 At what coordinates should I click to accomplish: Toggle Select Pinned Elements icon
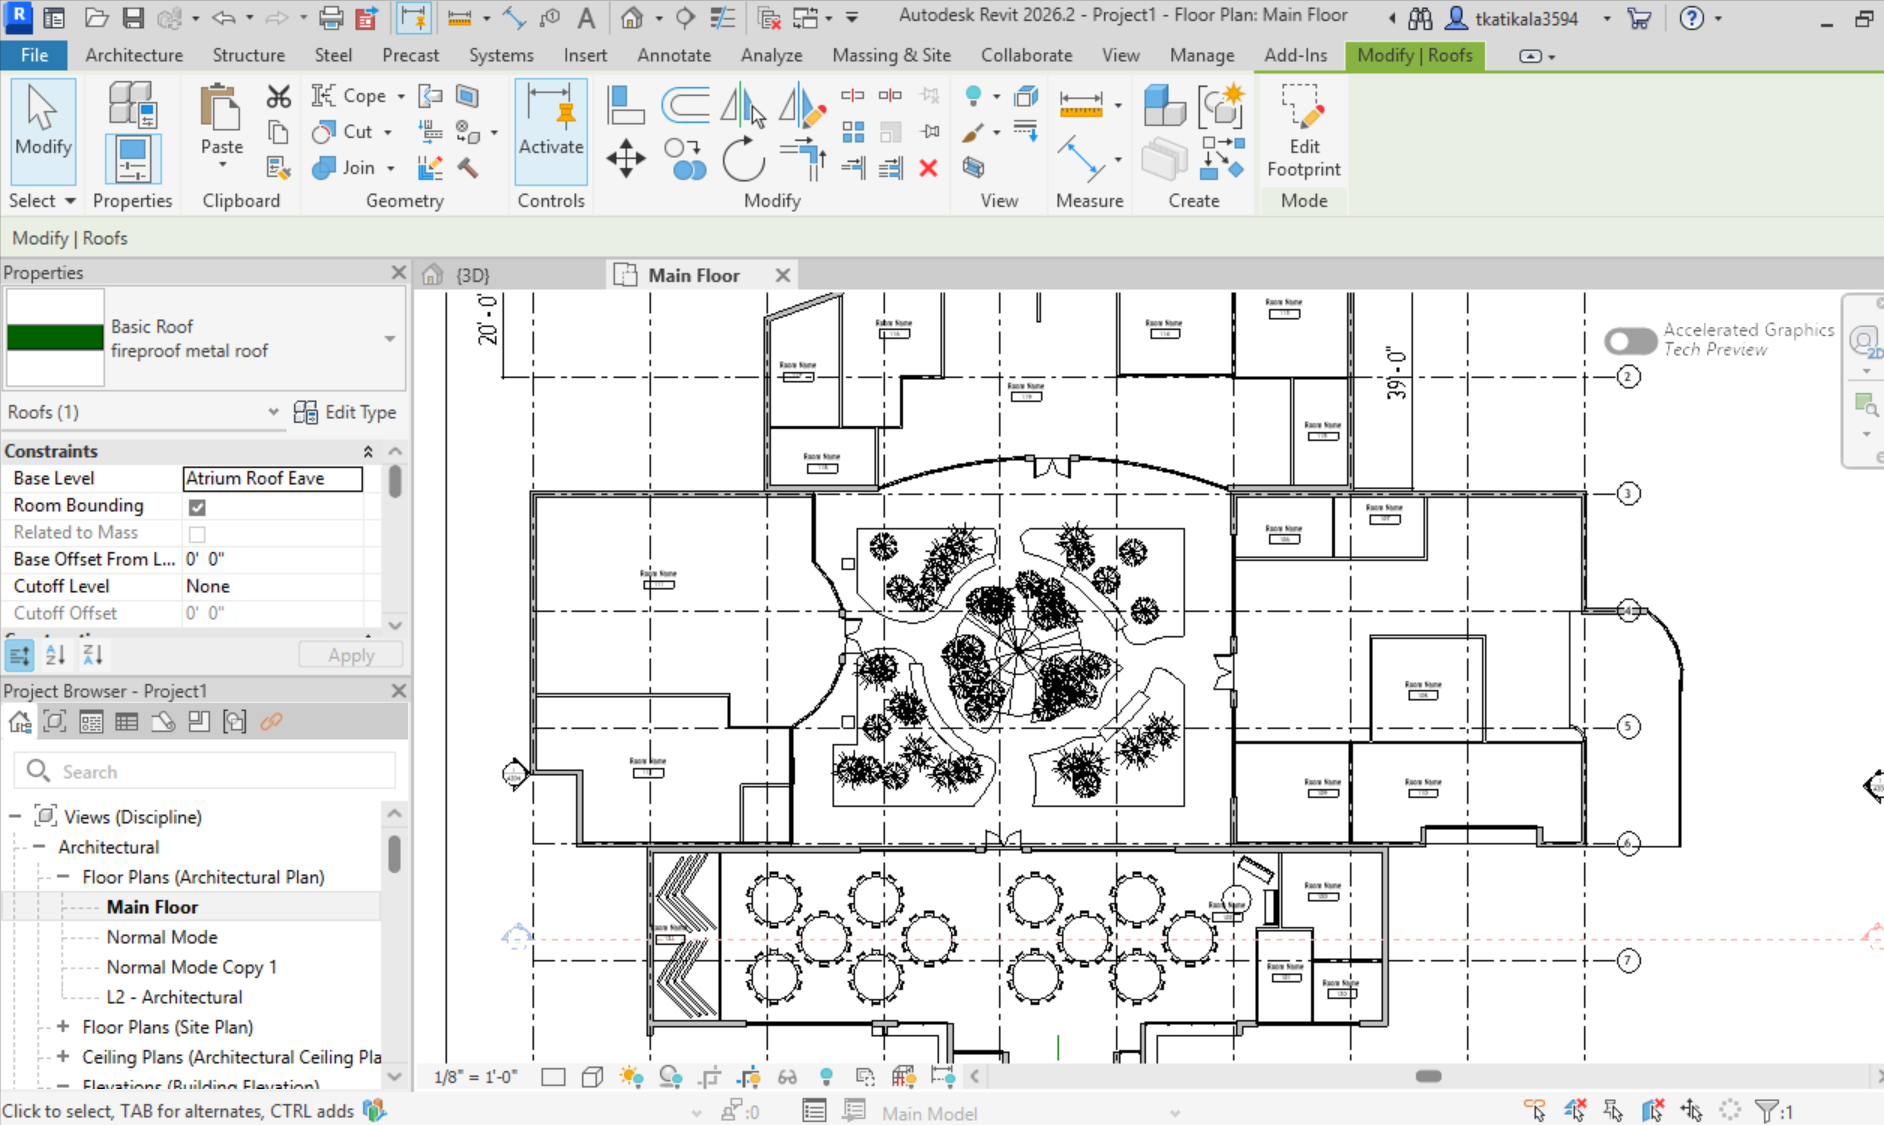pyautogui.click(x=1613, y=1111)
